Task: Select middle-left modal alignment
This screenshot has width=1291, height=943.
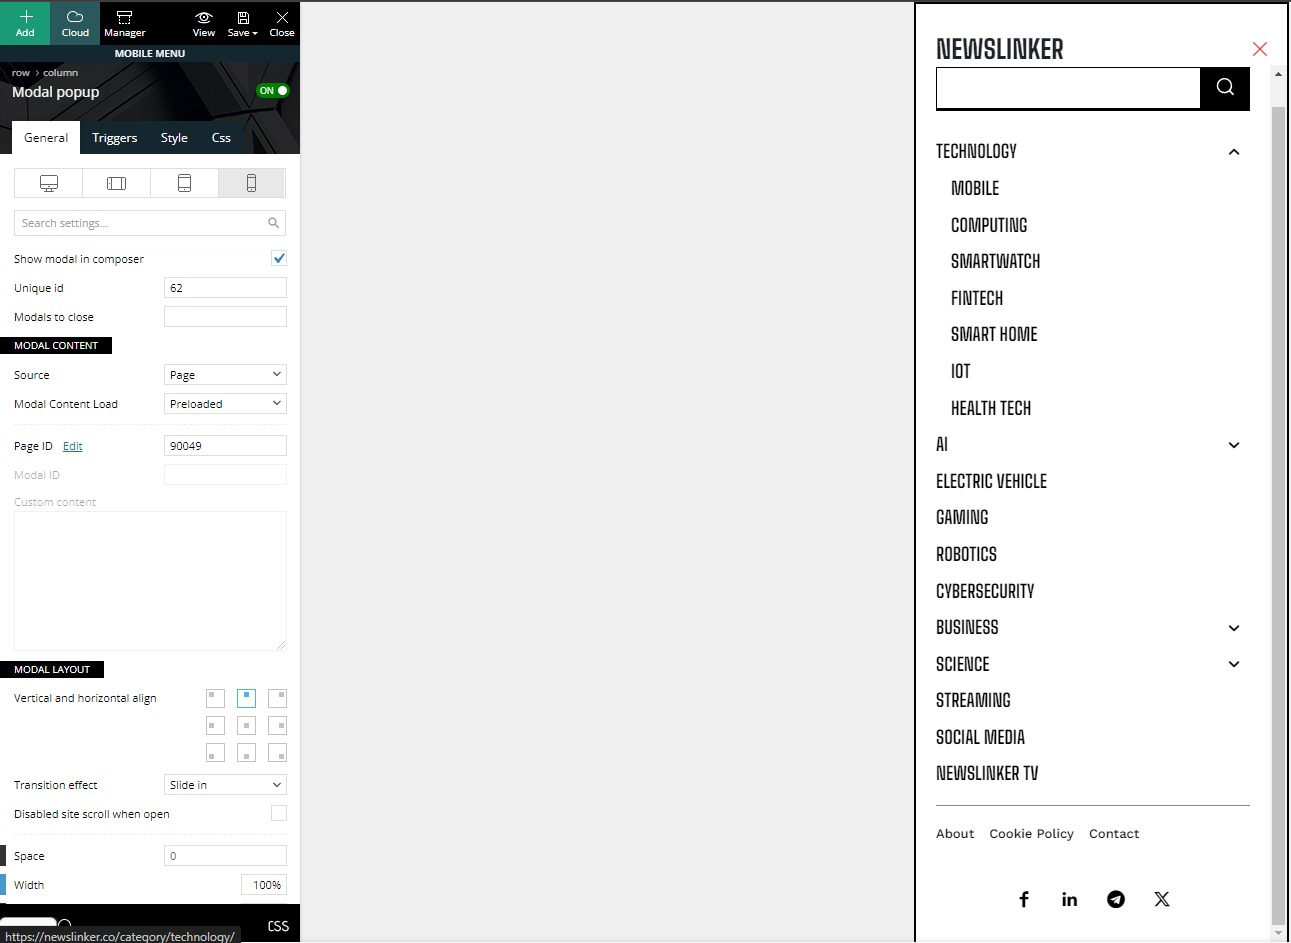Action: (x=215, y=725)
